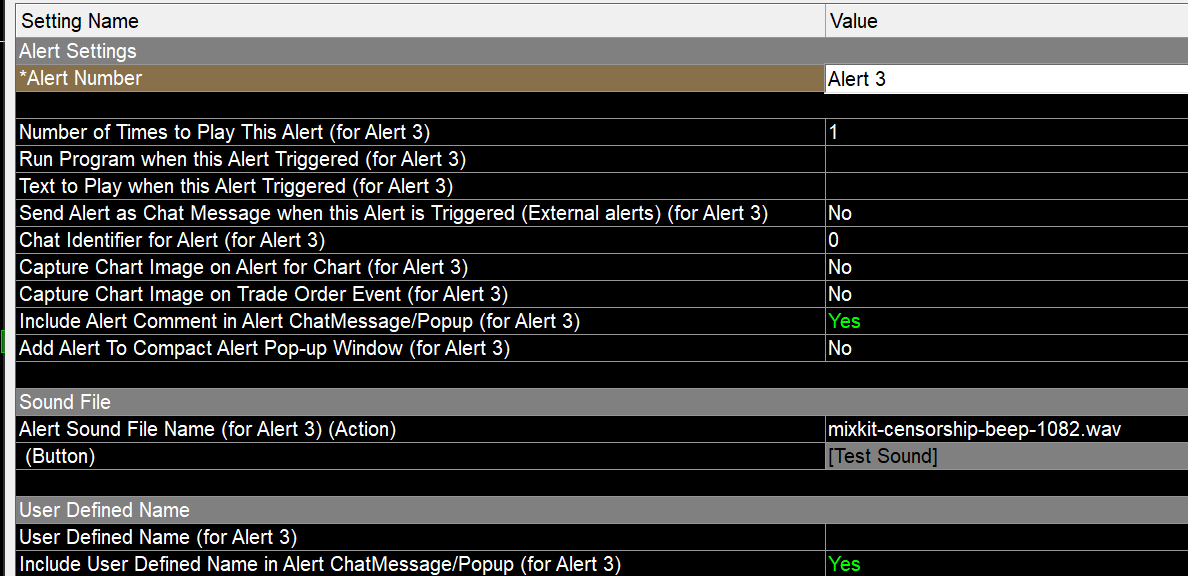The height and width of the screenshot is (576, 1188).
Task: Click the Value column header
Action: pyautogui.click(x=1006, y=21)
